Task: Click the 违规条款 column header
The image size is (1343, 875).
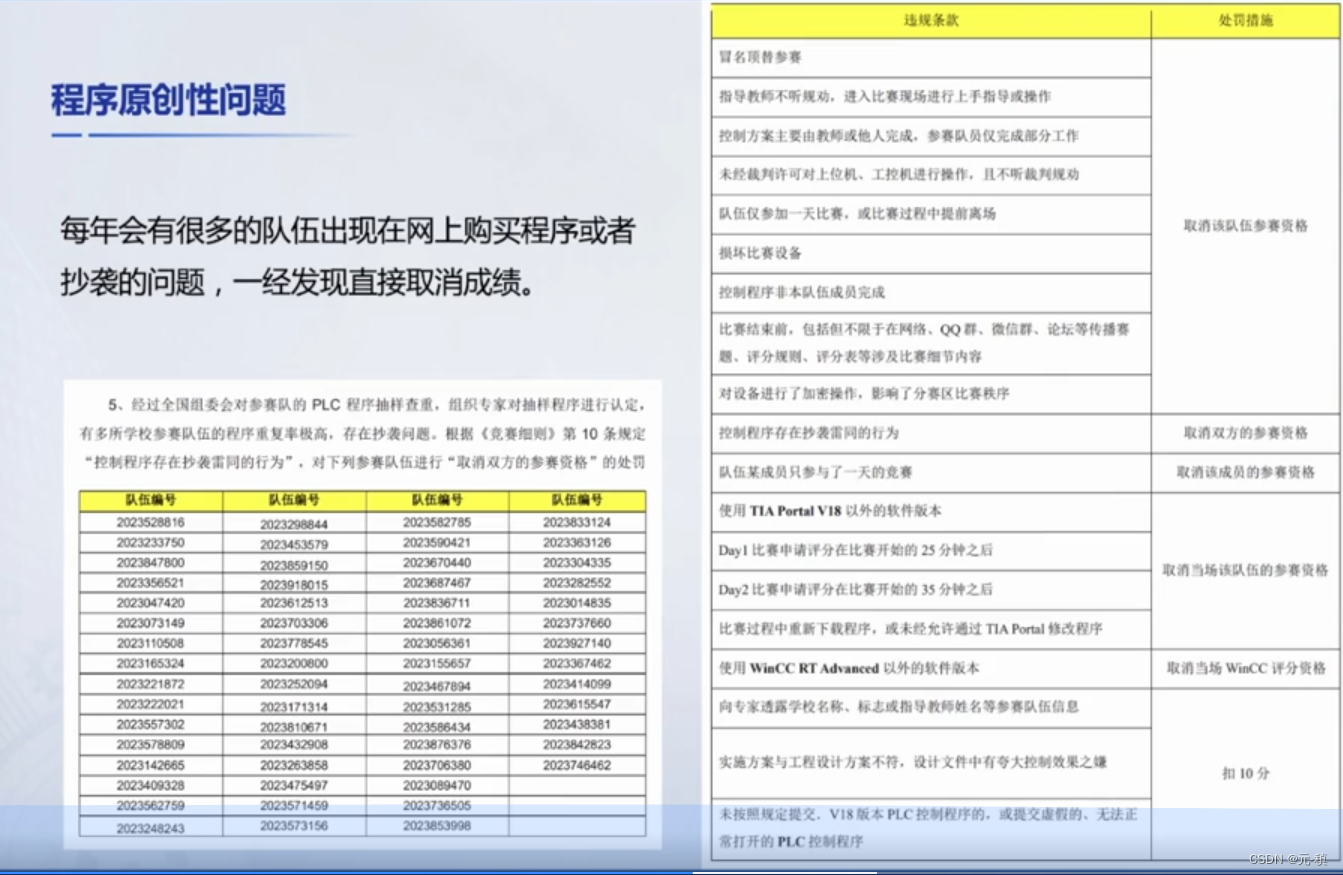Action: click(931, 20)
